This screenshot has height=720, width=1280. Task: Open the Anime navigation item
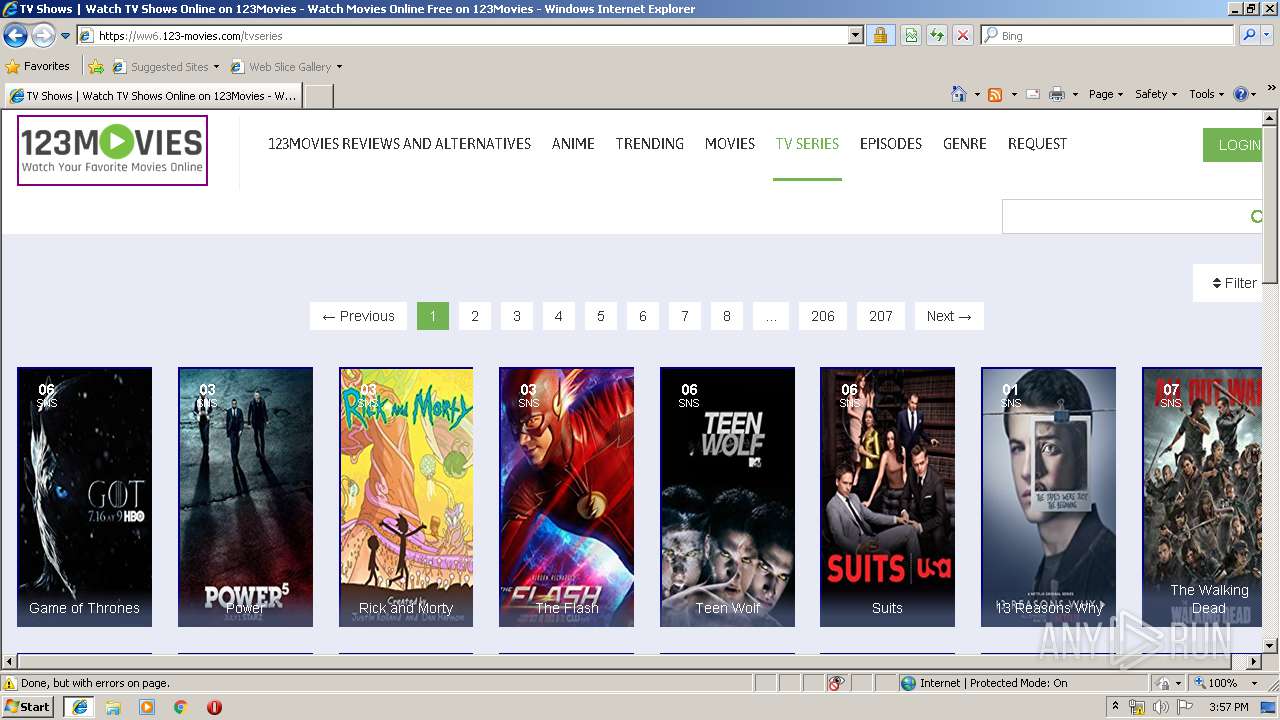click(x=573, y=144)
